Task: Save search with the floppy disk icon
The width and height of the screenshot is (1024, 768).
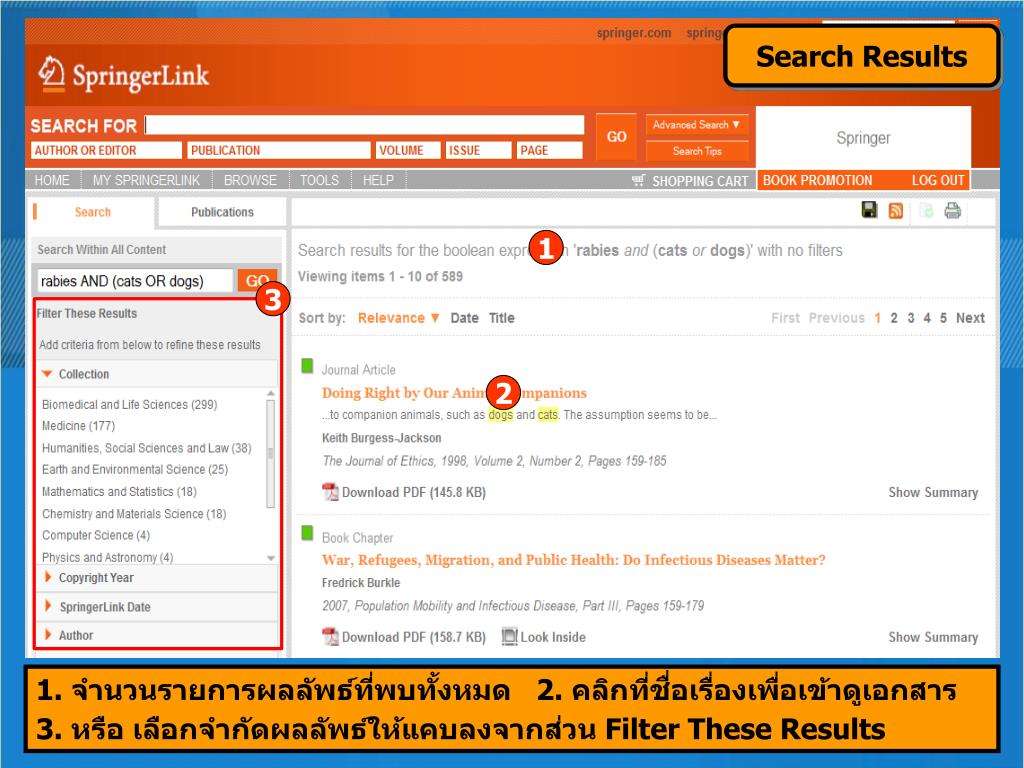Action: point(869,210)
